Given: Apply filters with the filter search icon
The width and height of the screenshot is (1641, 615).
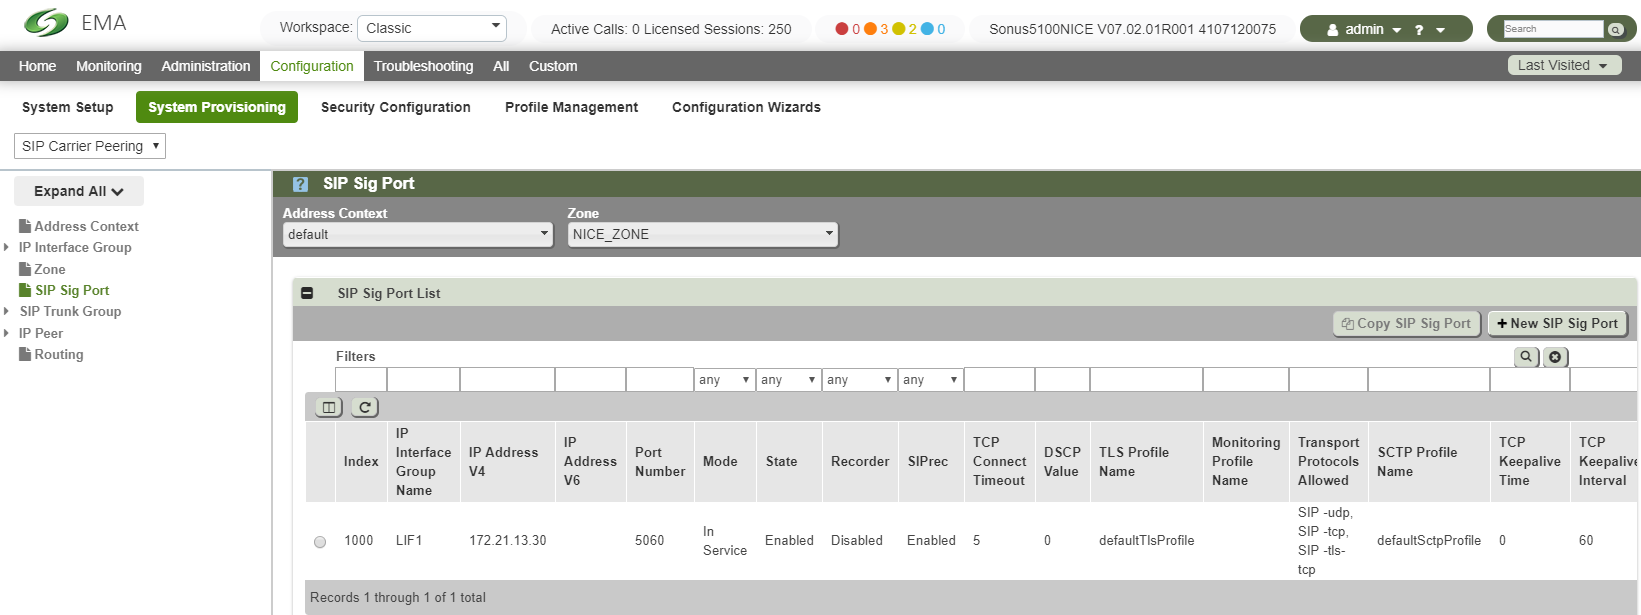Looking at the screenshot, I should click(1526, 357).
